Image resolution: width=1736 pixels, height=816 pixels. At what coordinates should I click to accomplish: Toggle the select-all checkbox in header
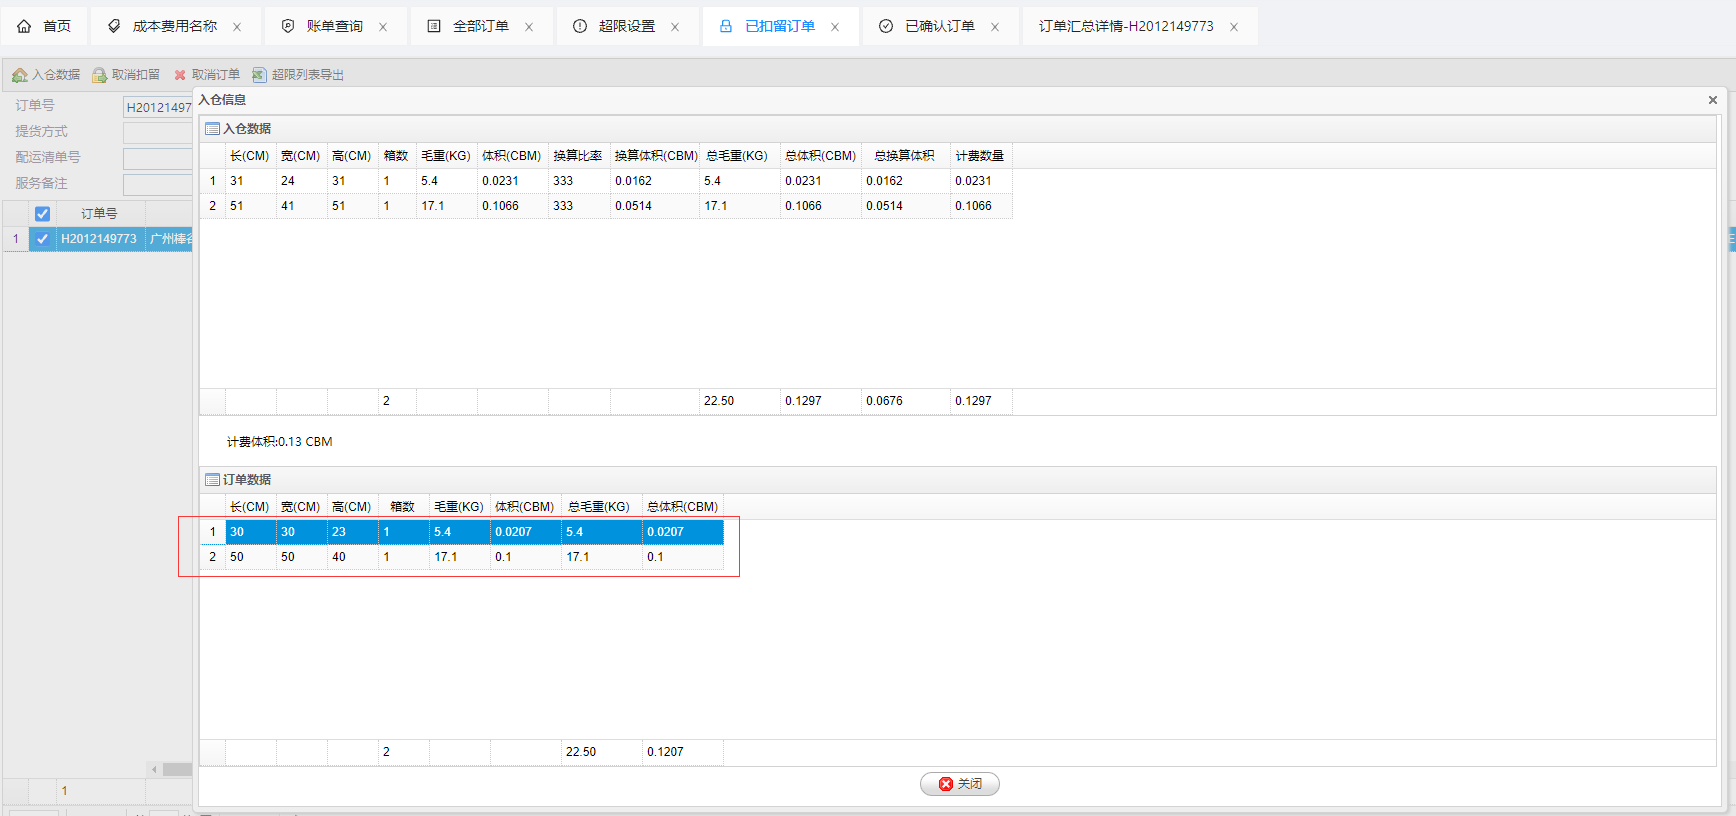pos(42,214)
